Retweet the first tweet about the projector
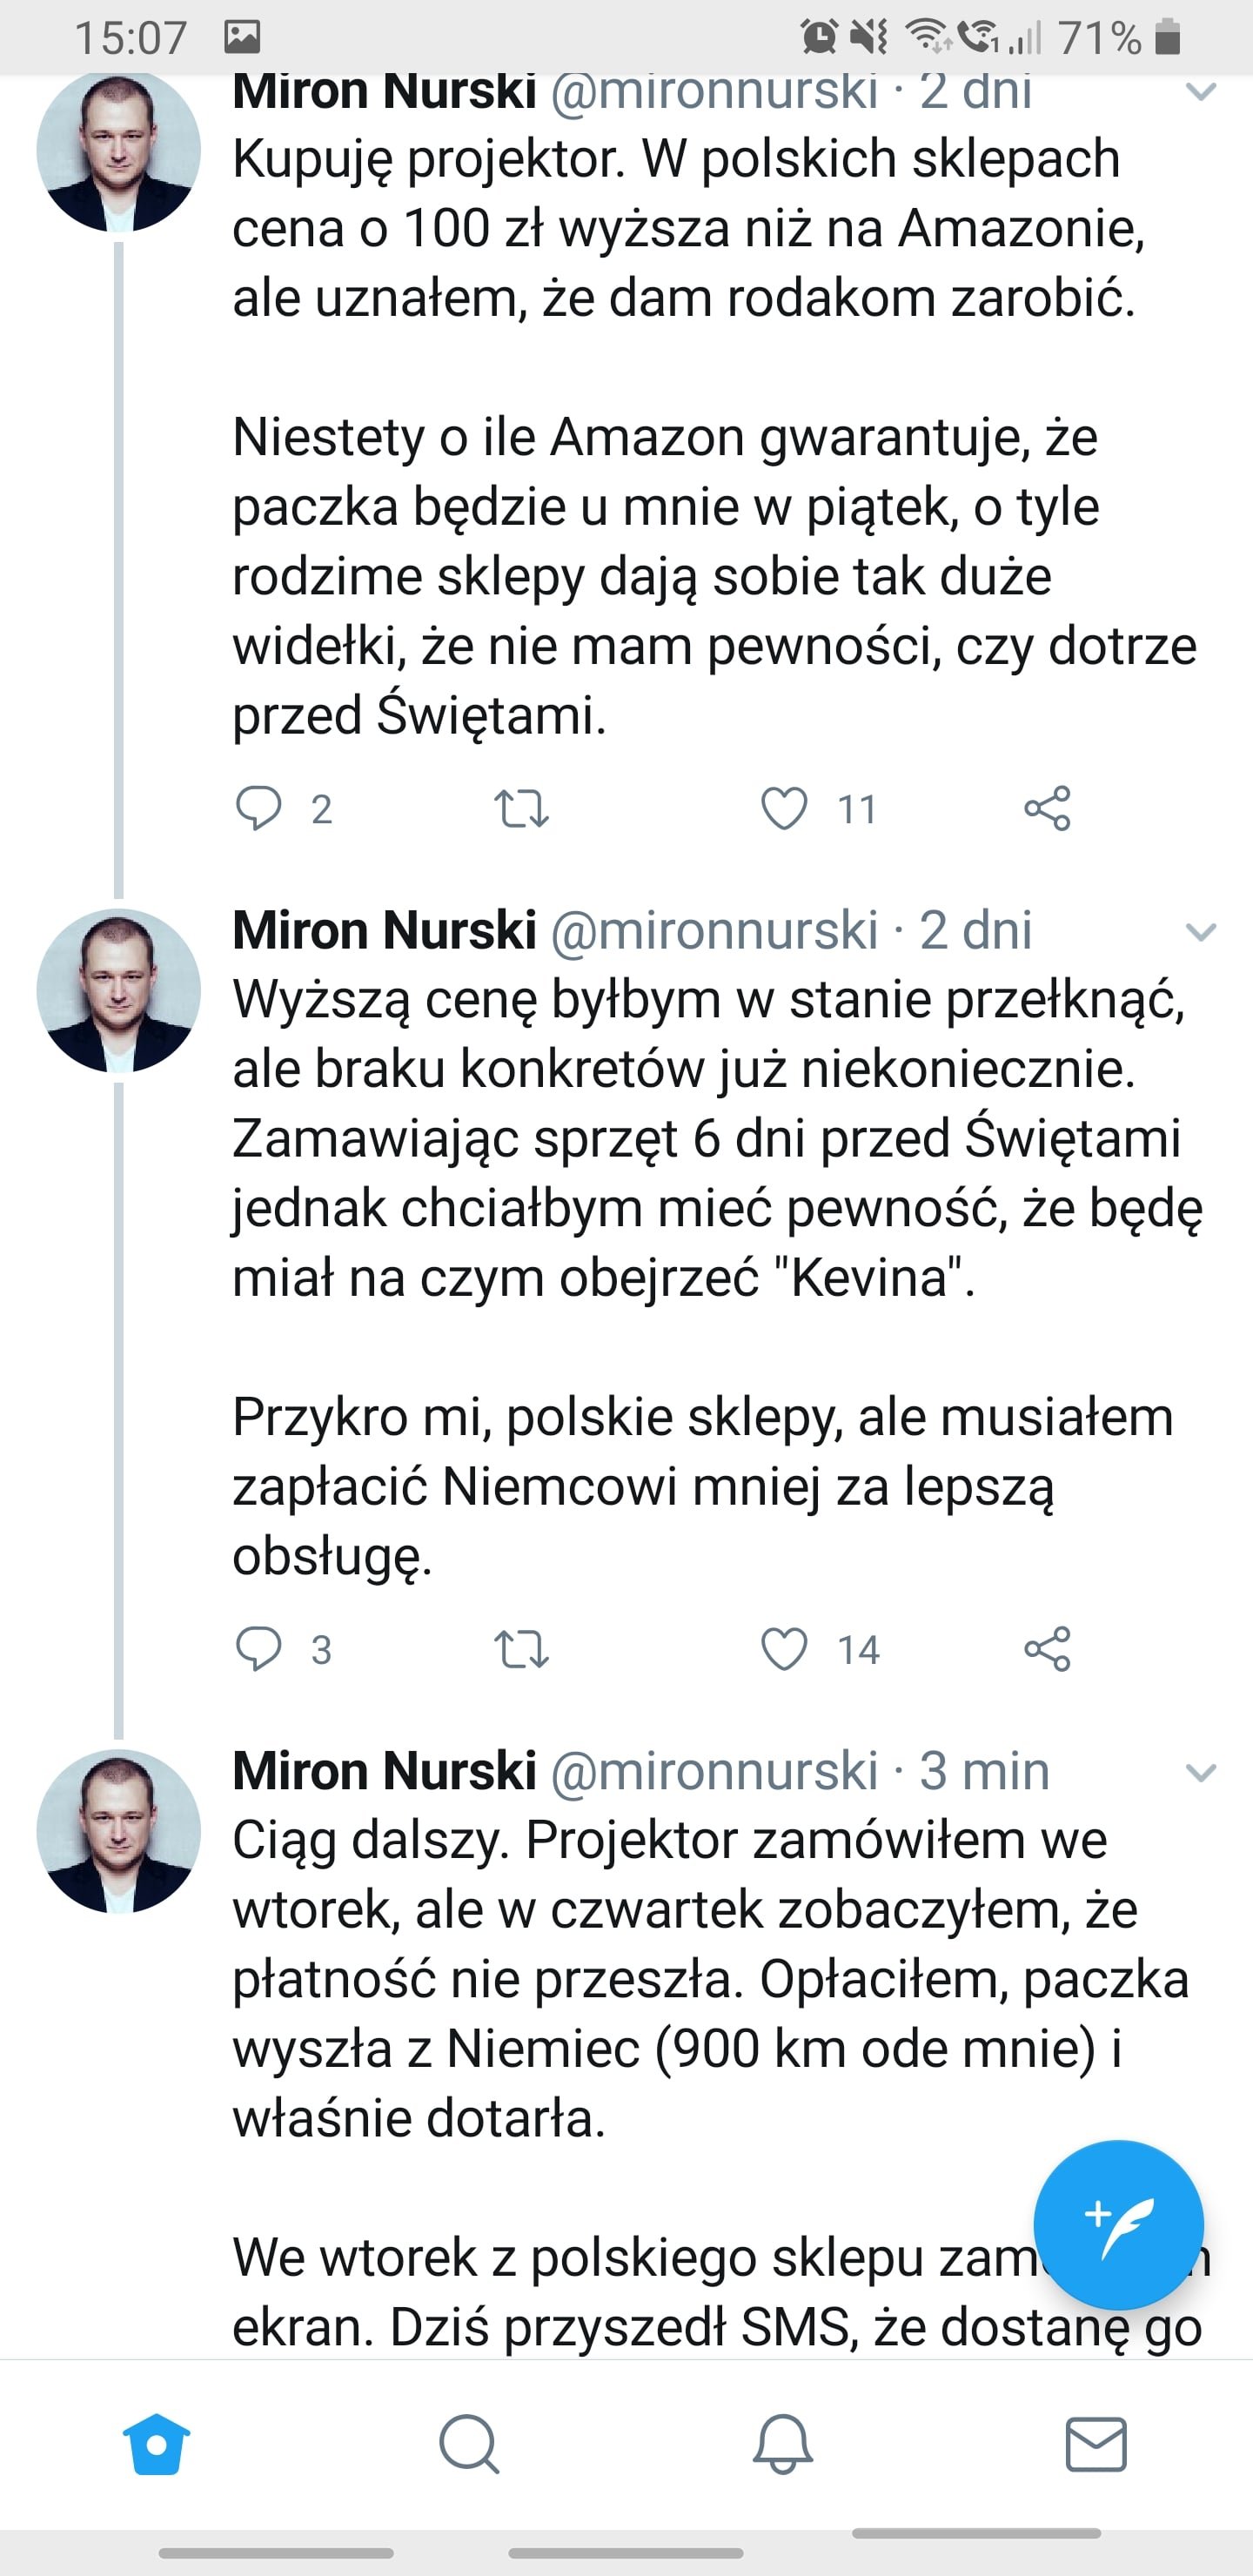Image resolution: width=1253 pixels, height=2576 pixels. (522, 808)
